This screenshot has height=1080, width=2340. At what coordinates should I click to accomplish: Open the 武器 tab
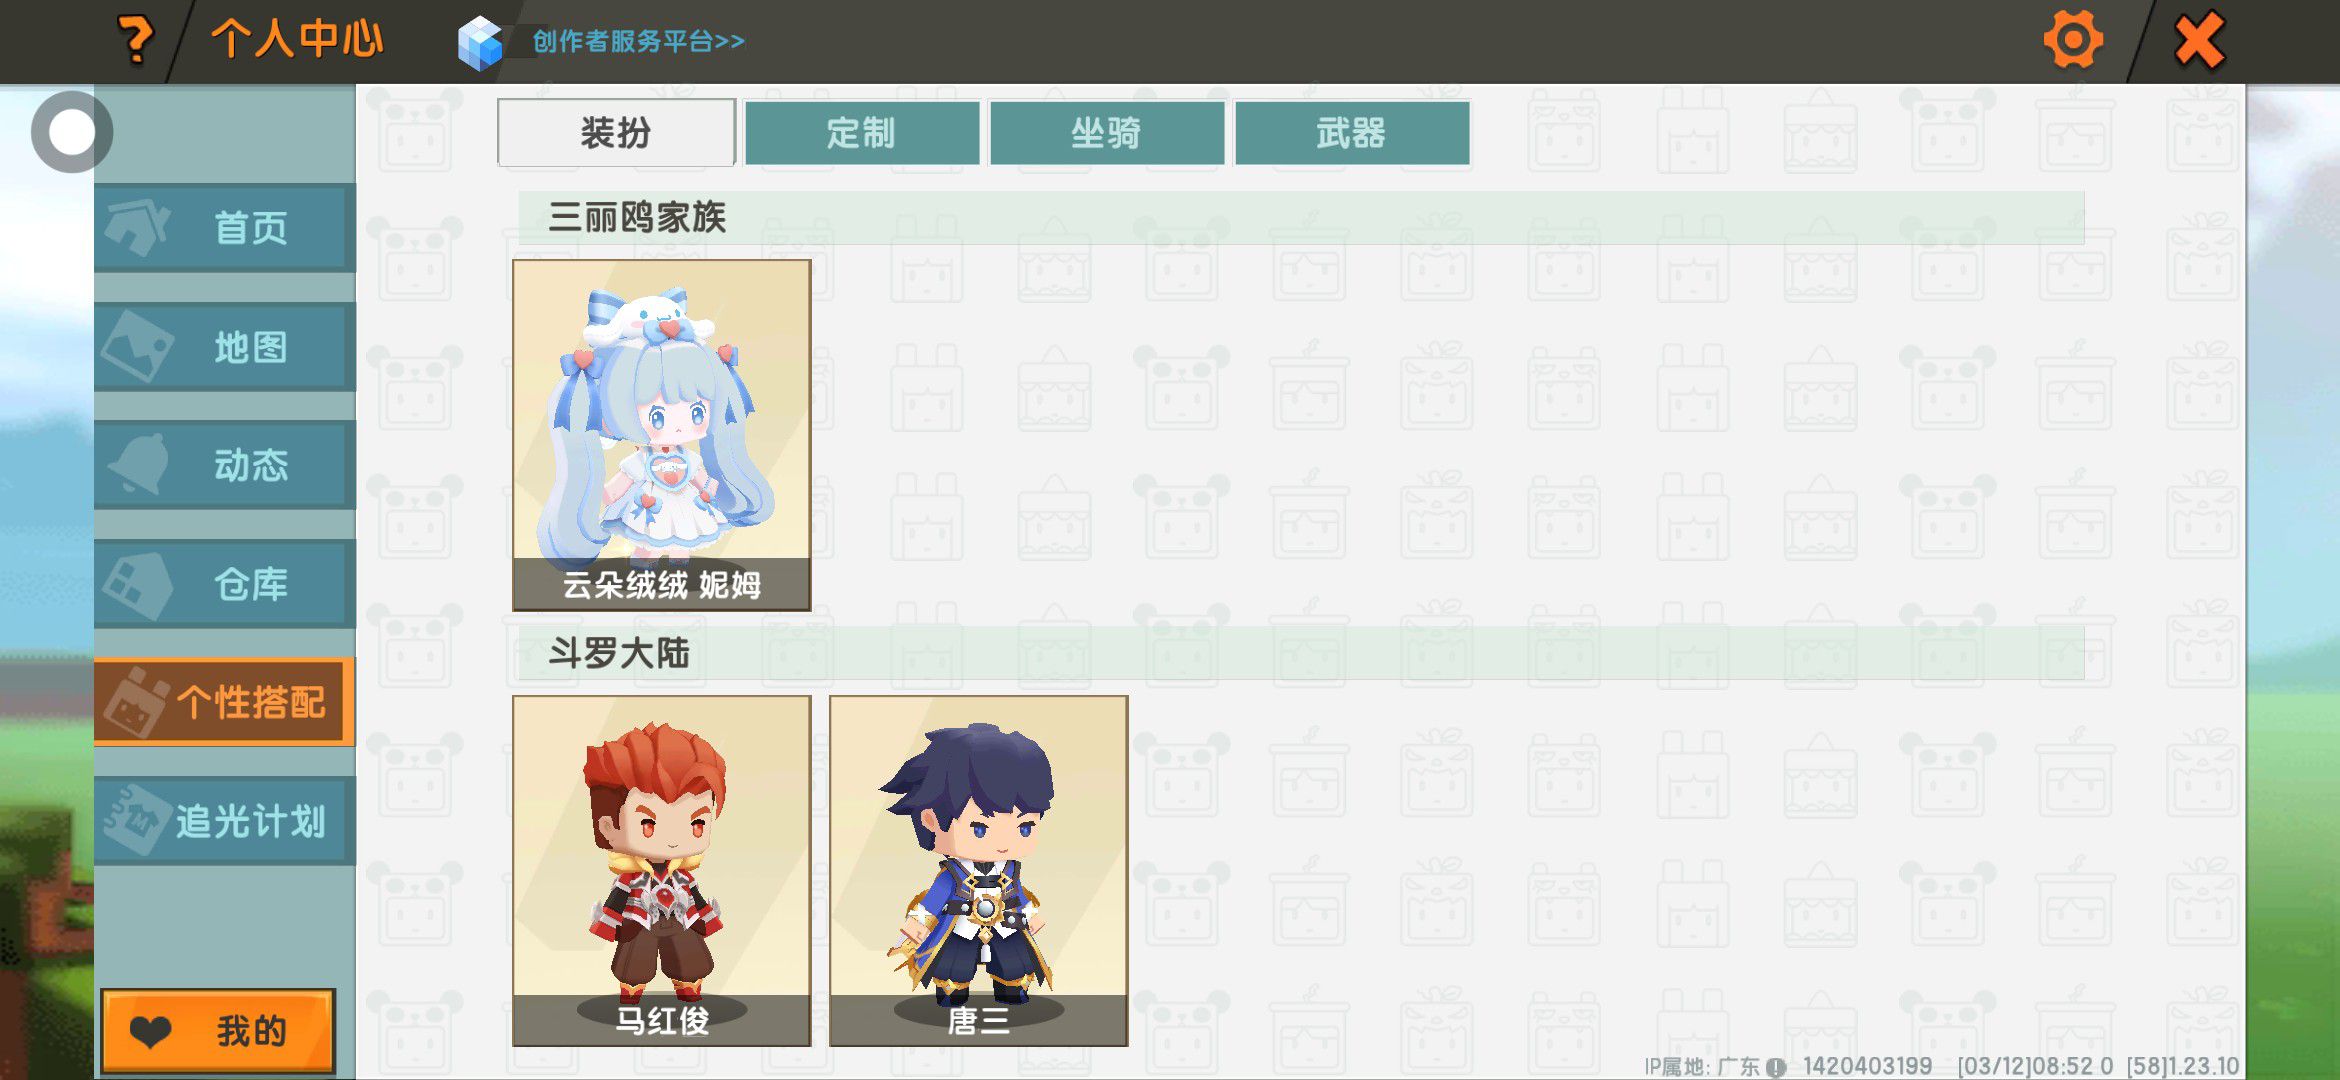[1352, 132]
